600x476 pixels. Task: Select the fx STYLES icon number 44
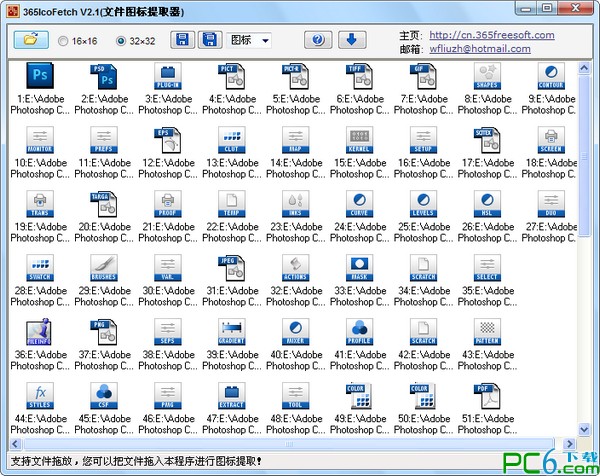(40, 395)
